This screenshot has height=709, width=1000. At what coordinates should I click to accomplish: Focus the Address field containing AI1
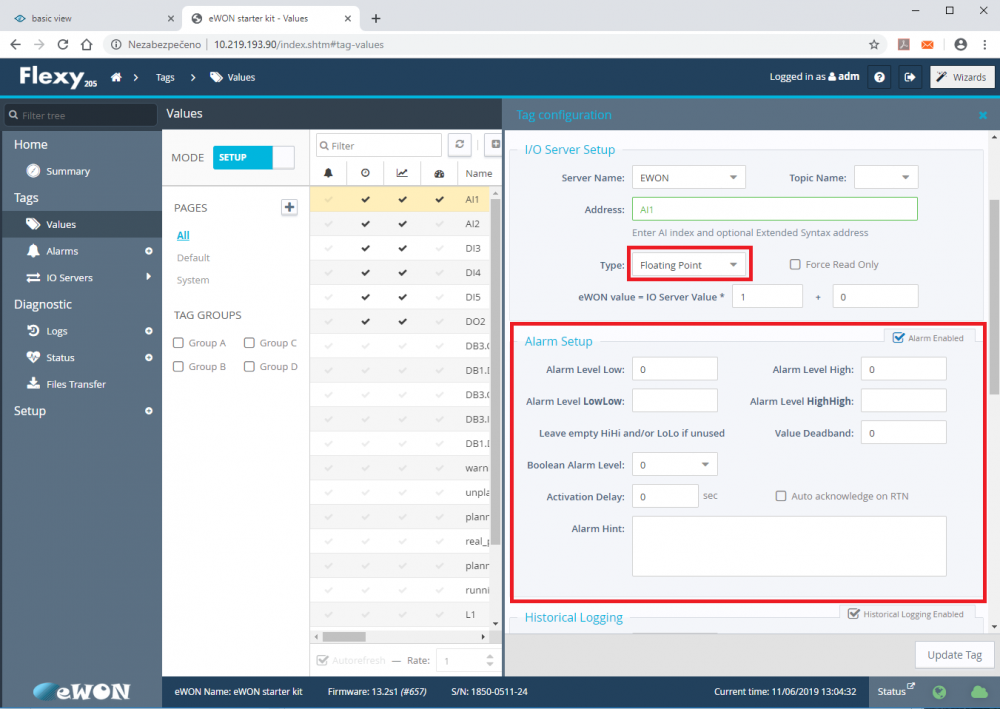775,209
